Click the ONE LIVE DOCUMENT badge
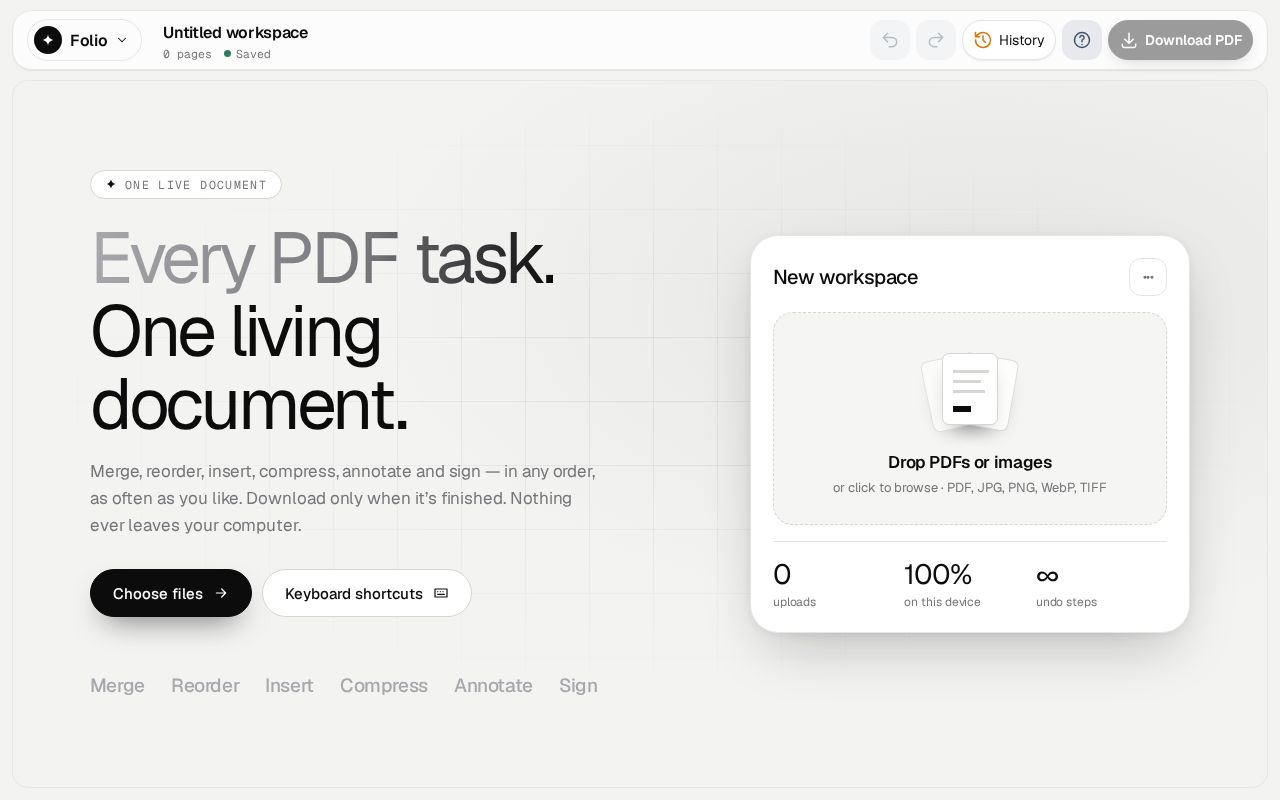 point(186,185)
